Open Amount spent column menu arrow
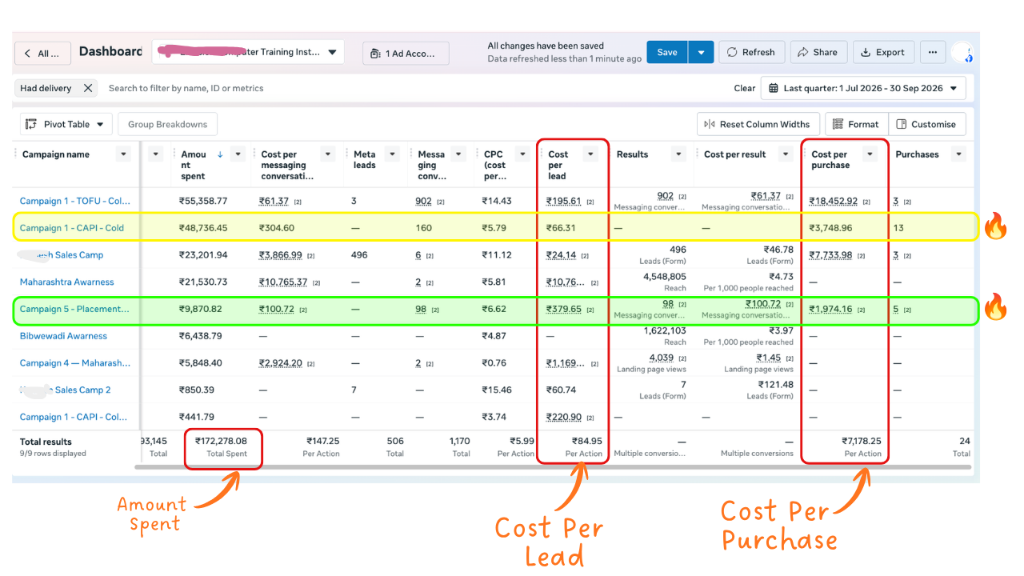This screenshot has width=1024, height=576. click(238, 154)
